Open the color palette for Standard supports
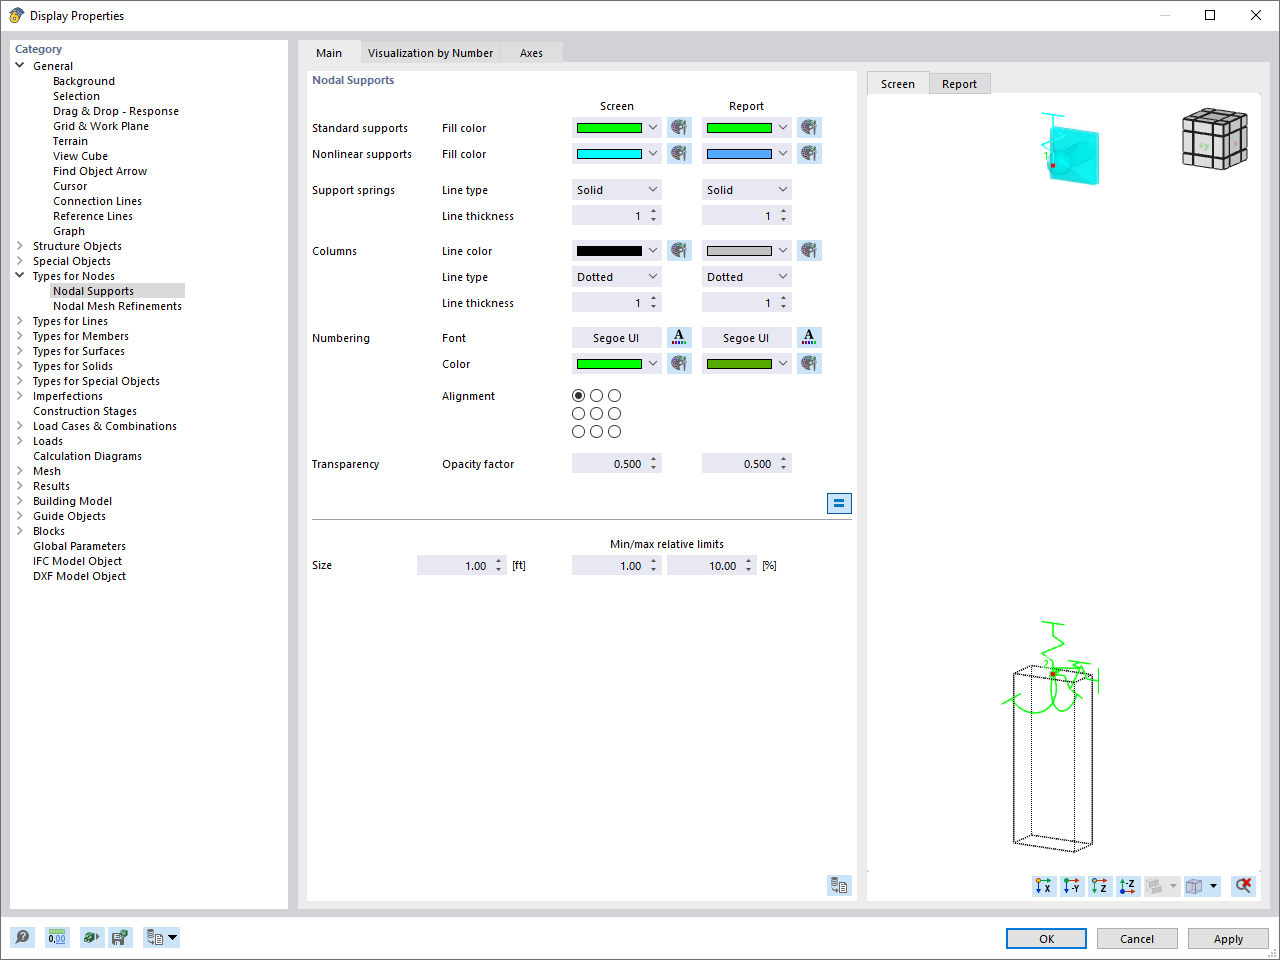1280x960 pixels. coord(679,127)
